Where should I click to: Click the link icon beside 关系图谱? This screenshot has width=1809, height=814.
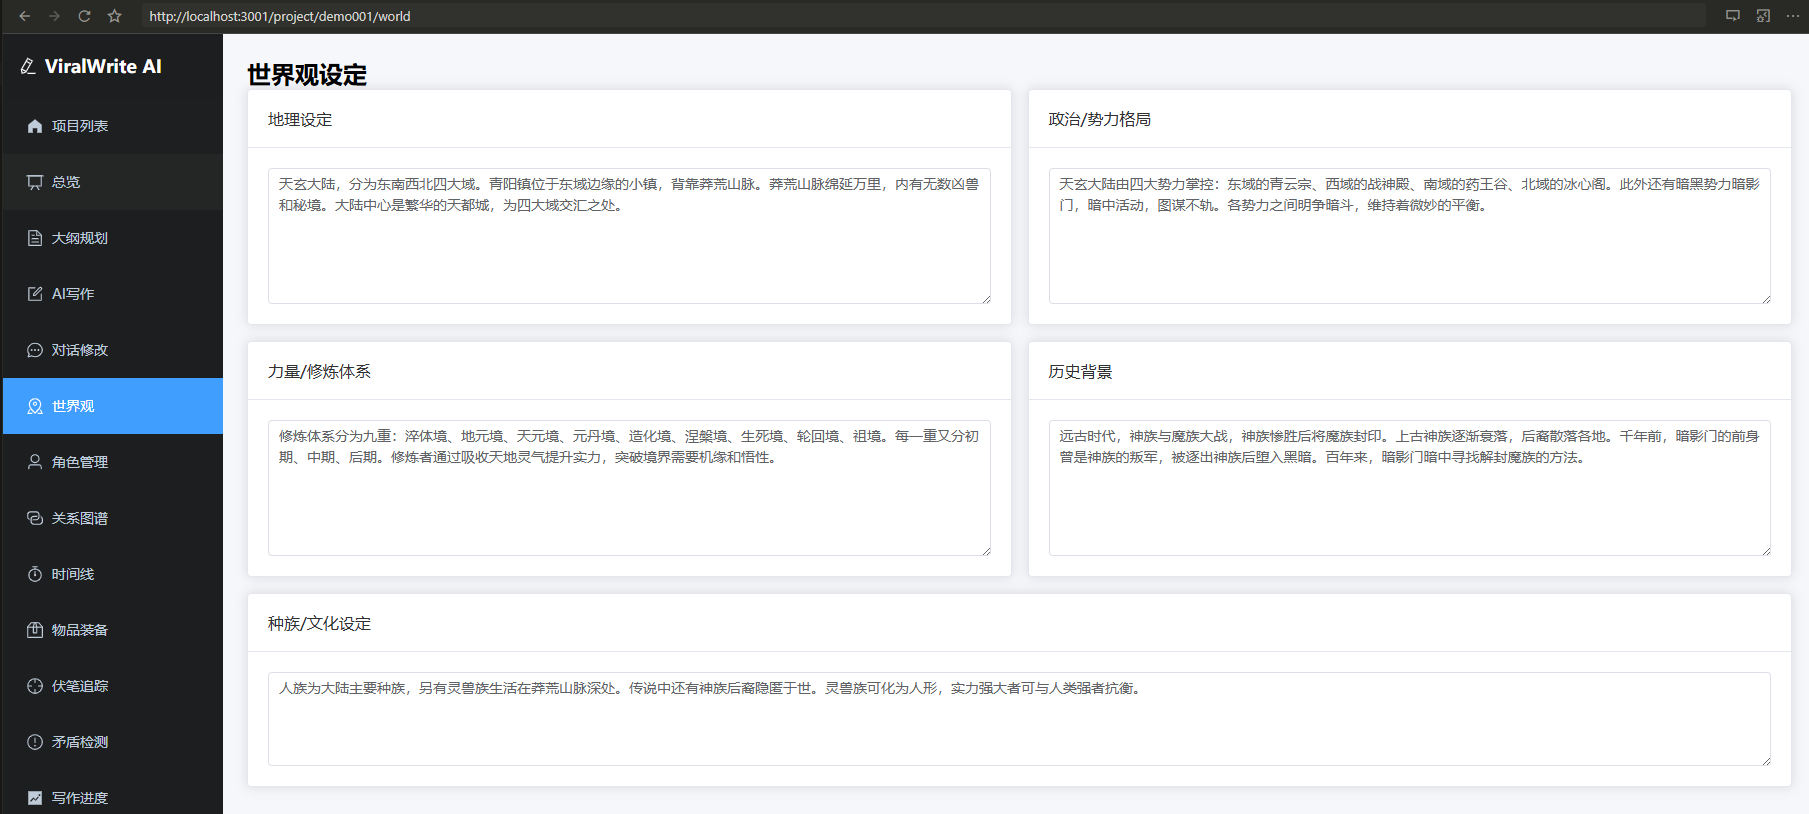(x=35, y=518)
